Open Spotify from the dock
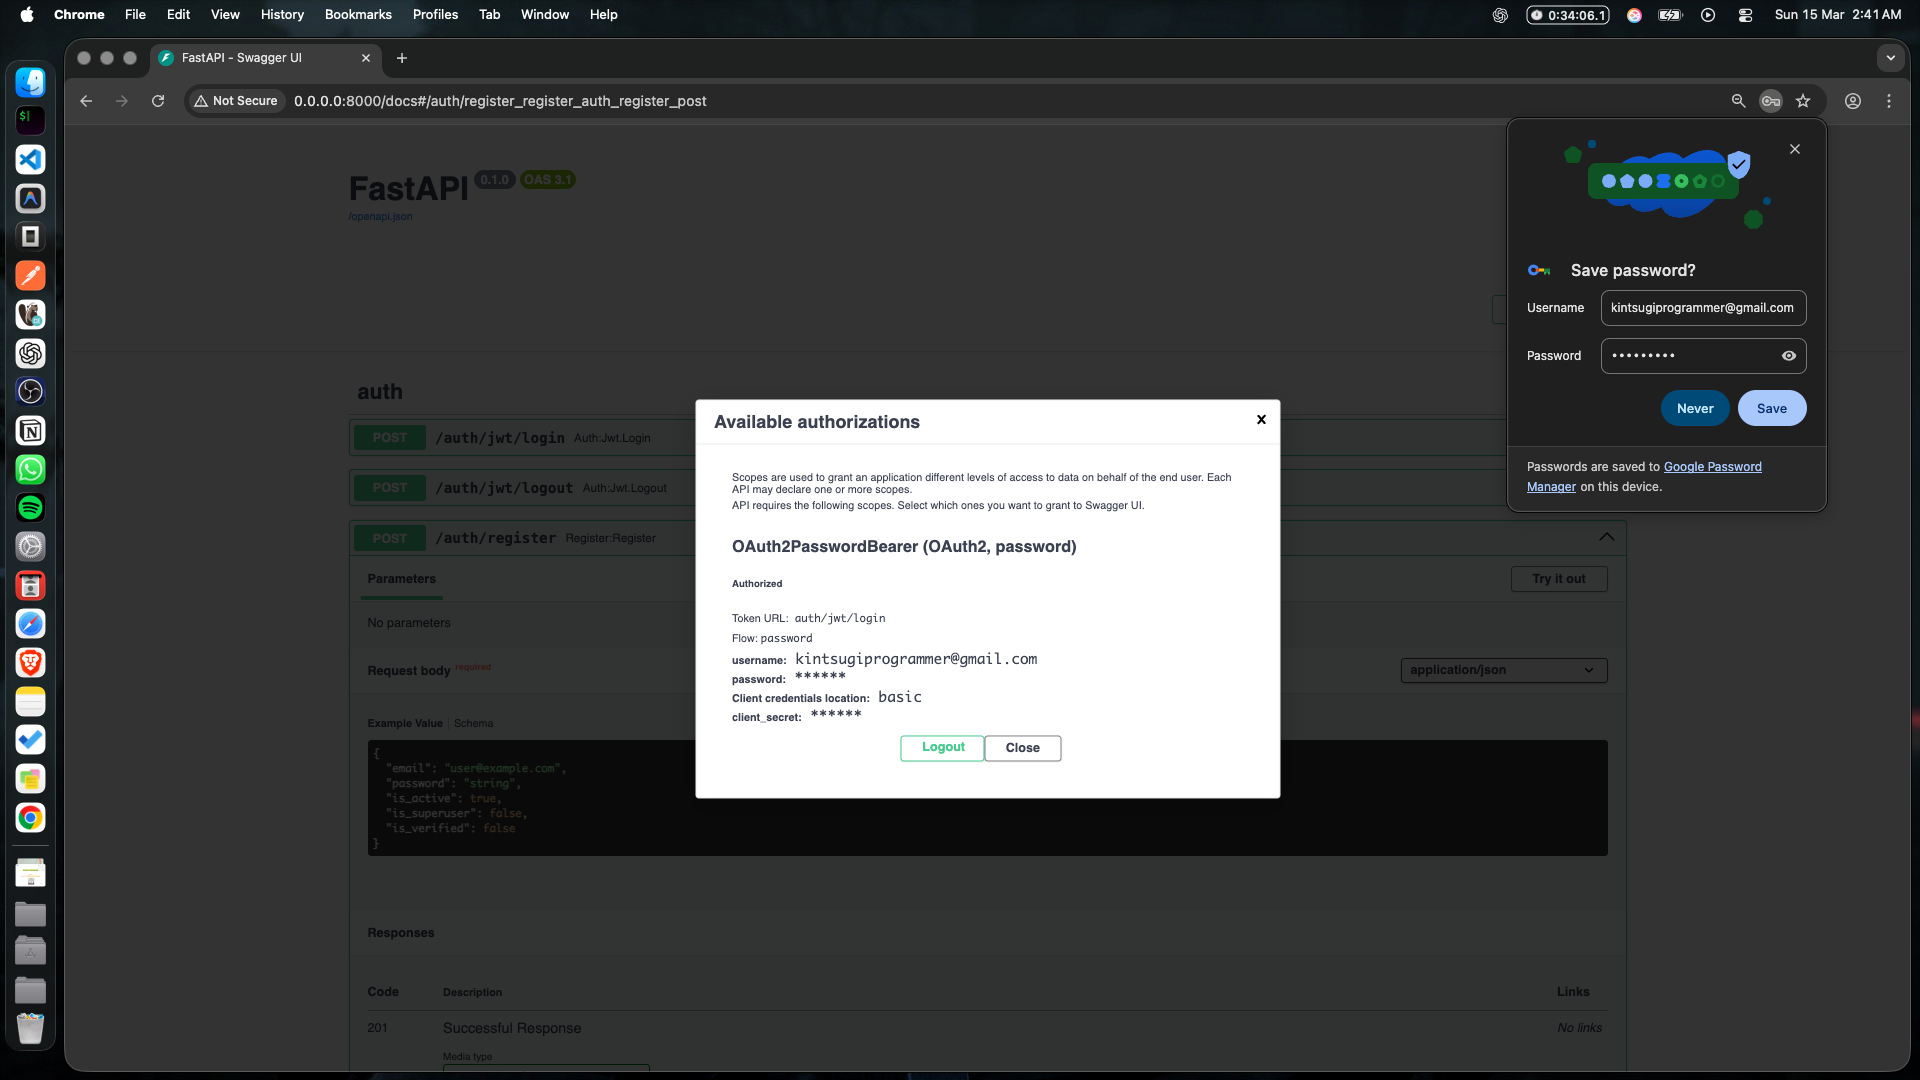 (x=30, y=508)
